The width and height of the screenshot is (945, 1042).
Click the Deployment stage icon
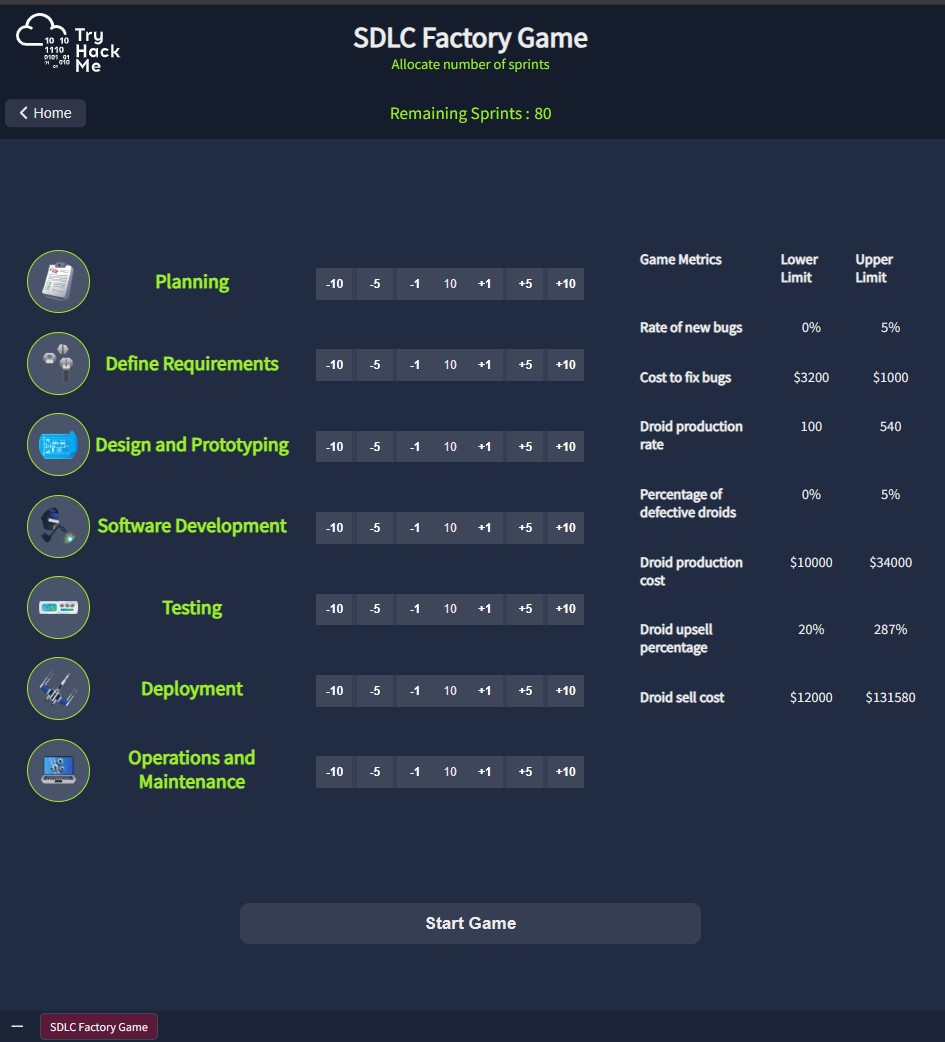point(58,689)
